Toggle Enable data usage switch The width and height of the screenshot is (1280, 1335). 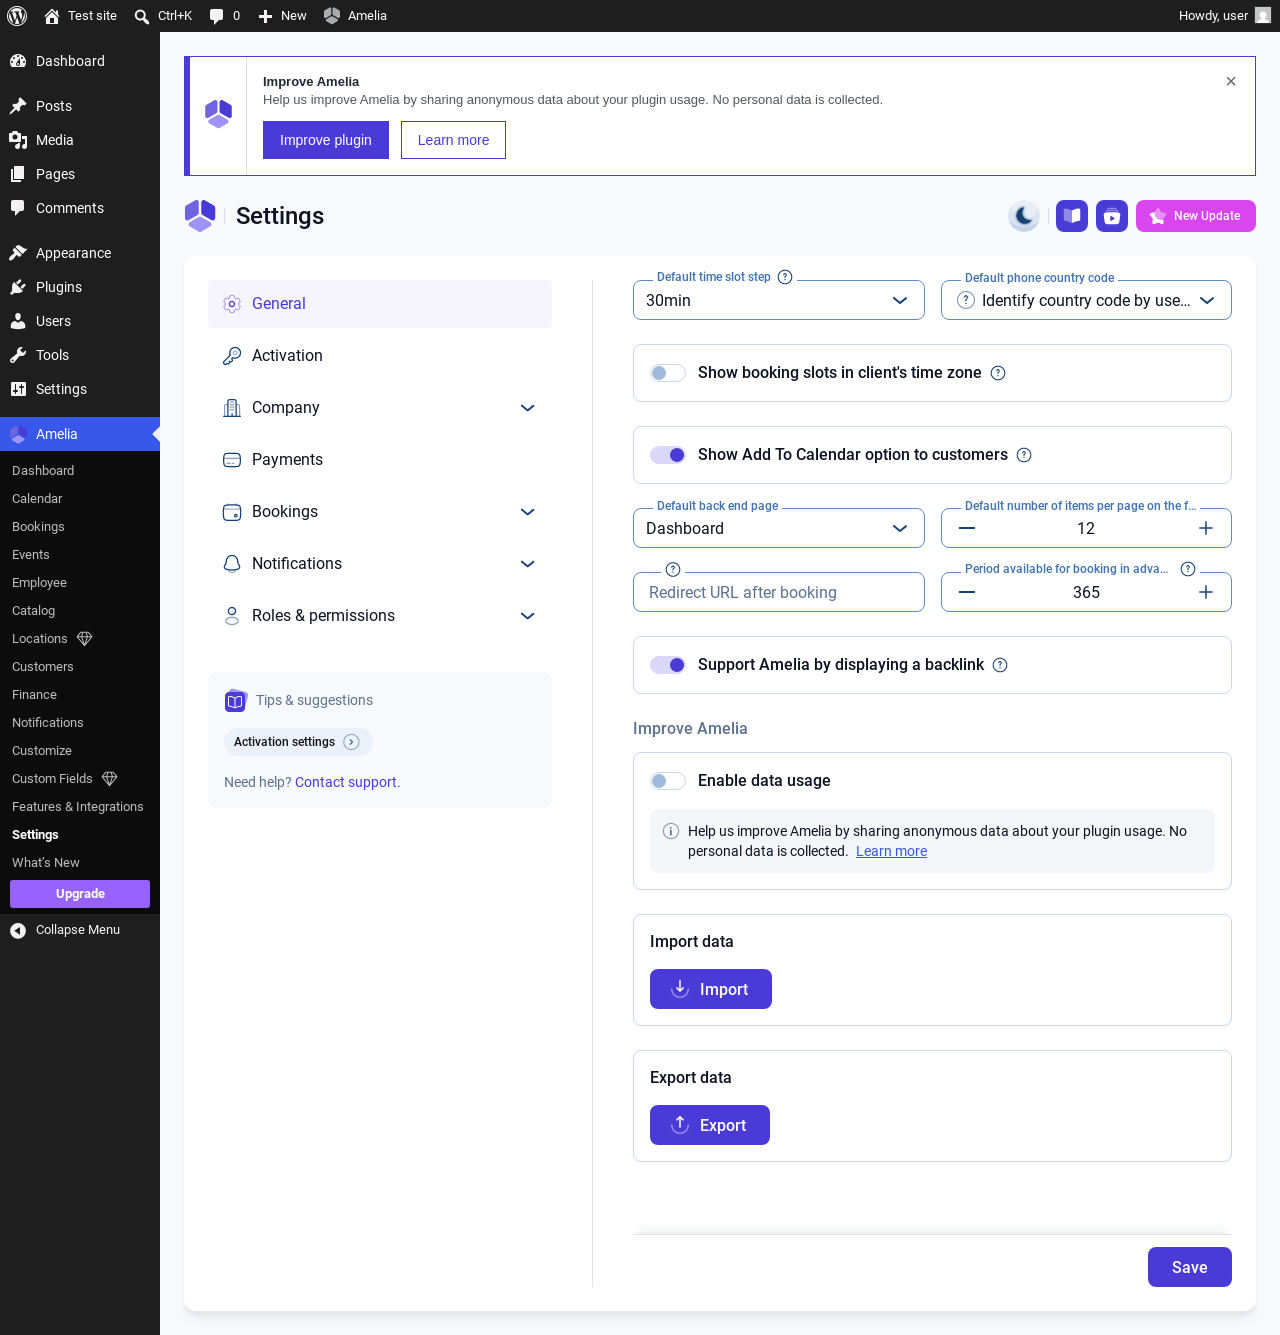[668, 781]
